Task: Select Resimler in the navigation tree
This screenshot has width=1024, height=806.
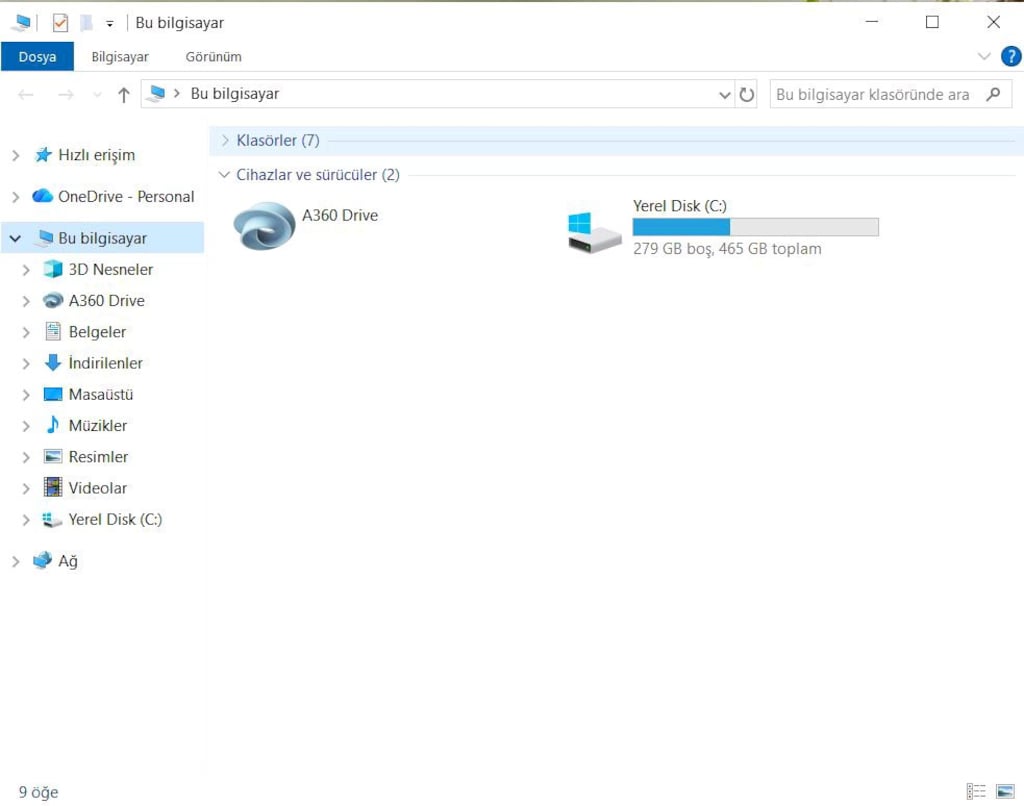Action: click(x=99, y=457)
